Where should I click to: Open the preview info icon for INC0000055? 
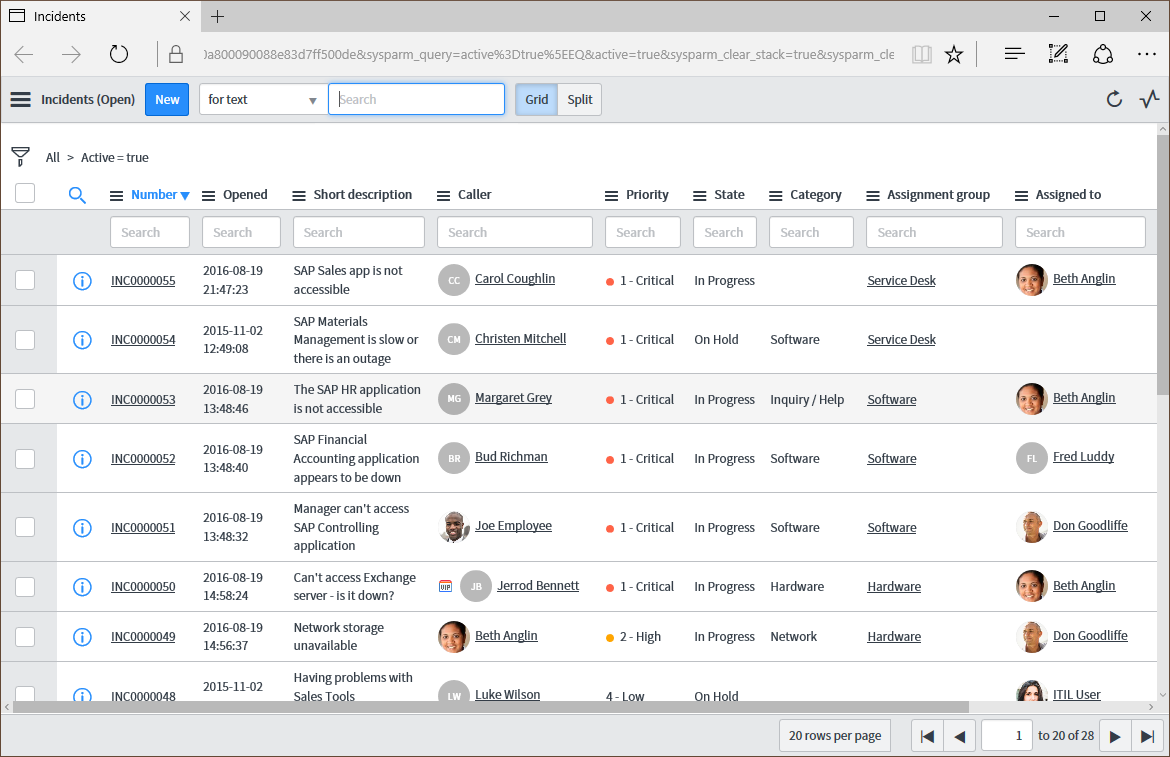click(82, 281)
